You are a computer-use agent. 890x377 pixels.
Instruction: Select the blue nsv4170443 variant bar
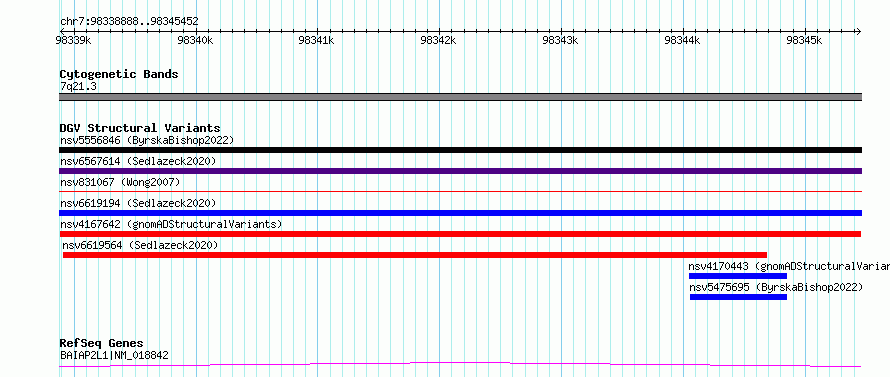click(738, 276)
